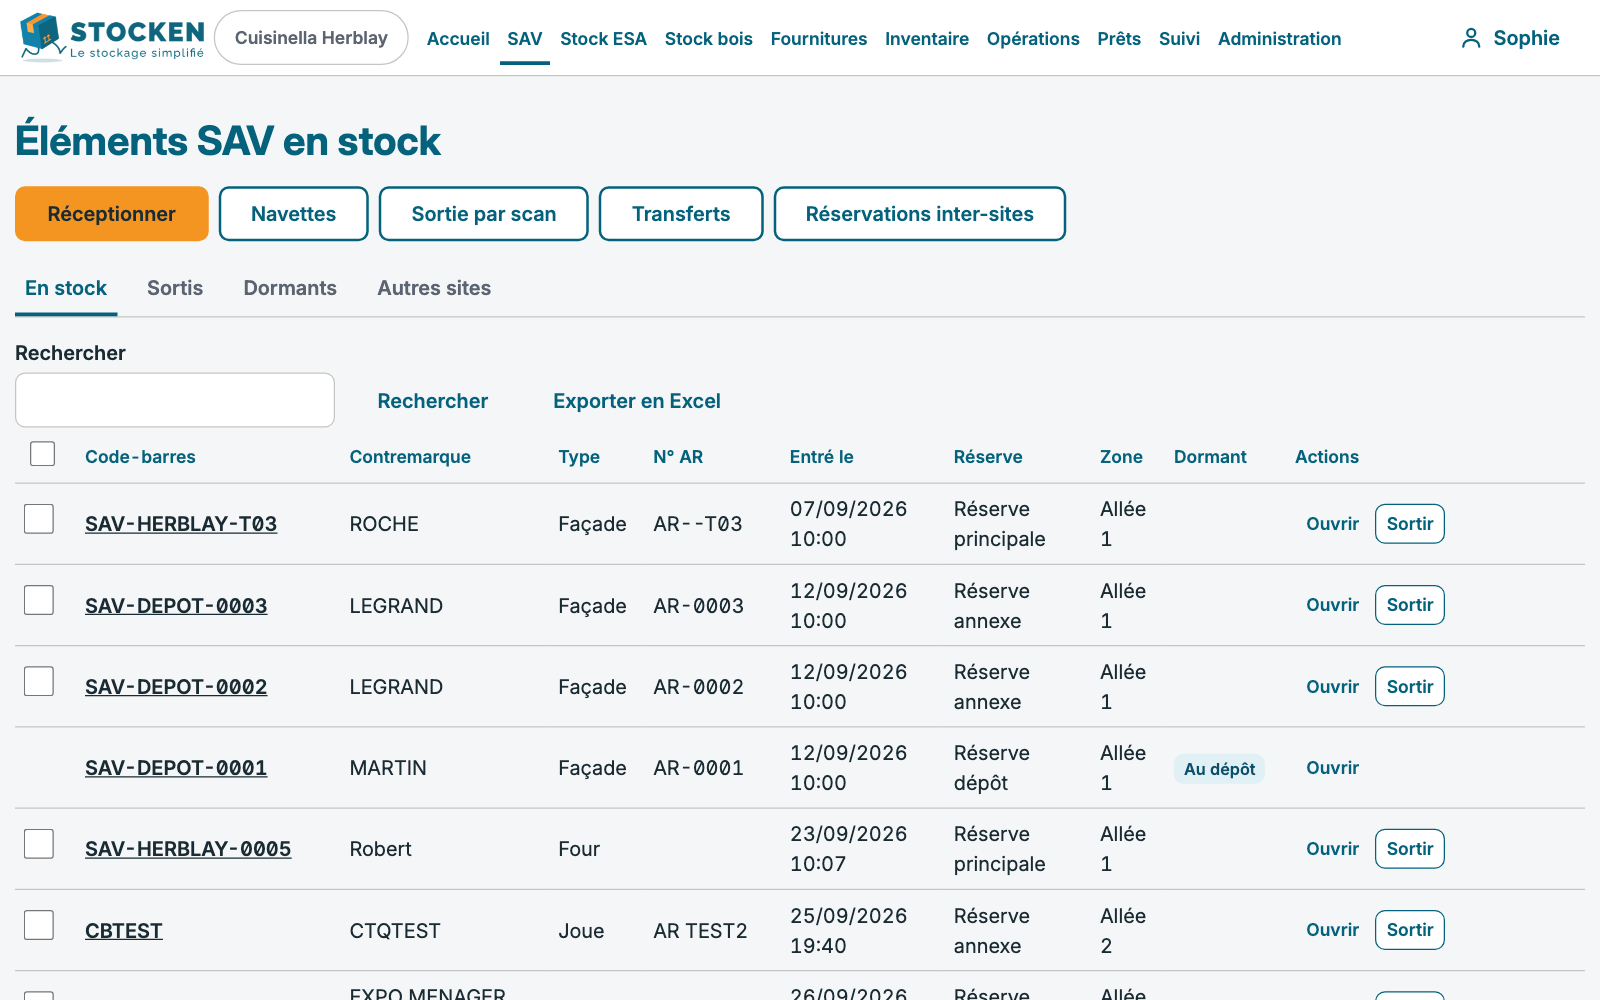Screen dimensions: 1600x1000
Task: Check the box for SAV-HERBLAY-T03
Action: [x=39, y=519]
